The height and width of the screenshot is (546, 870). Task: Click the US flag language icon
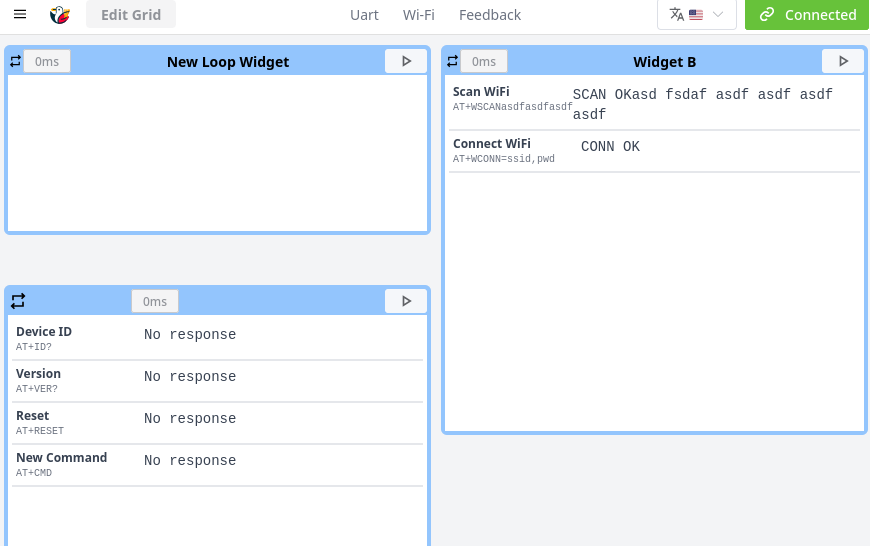[696, 15]
